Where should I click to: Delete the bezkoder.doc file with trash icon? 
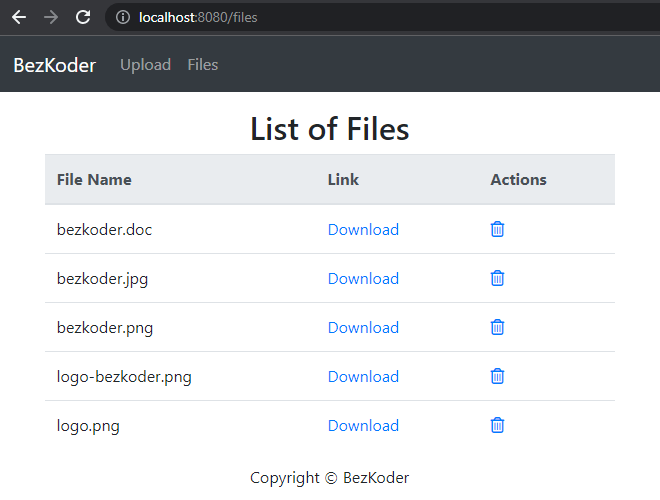(x=497, y=229)
